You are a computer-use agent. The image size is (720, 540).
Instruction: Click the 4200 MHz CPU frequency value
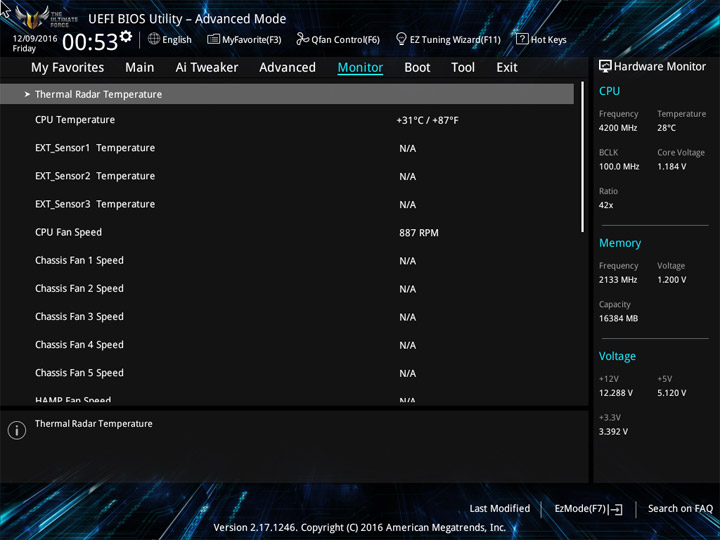(618, 128)
